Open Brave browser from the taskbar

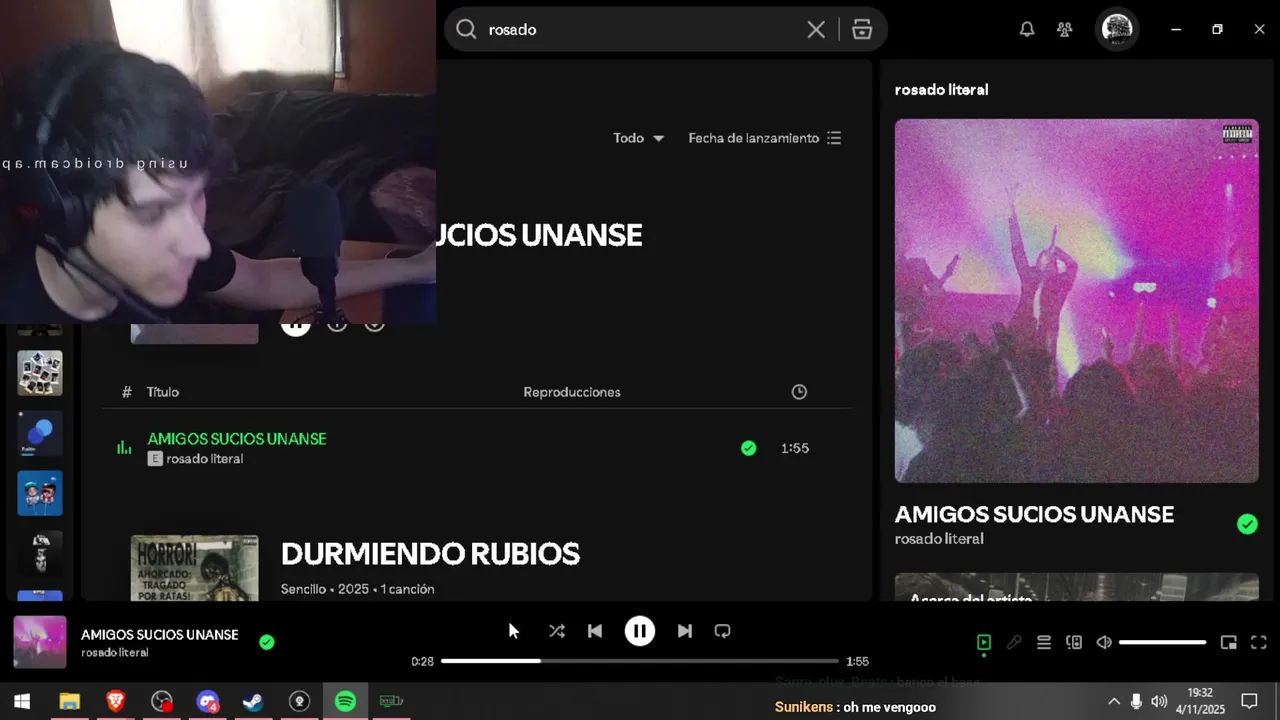116,702
